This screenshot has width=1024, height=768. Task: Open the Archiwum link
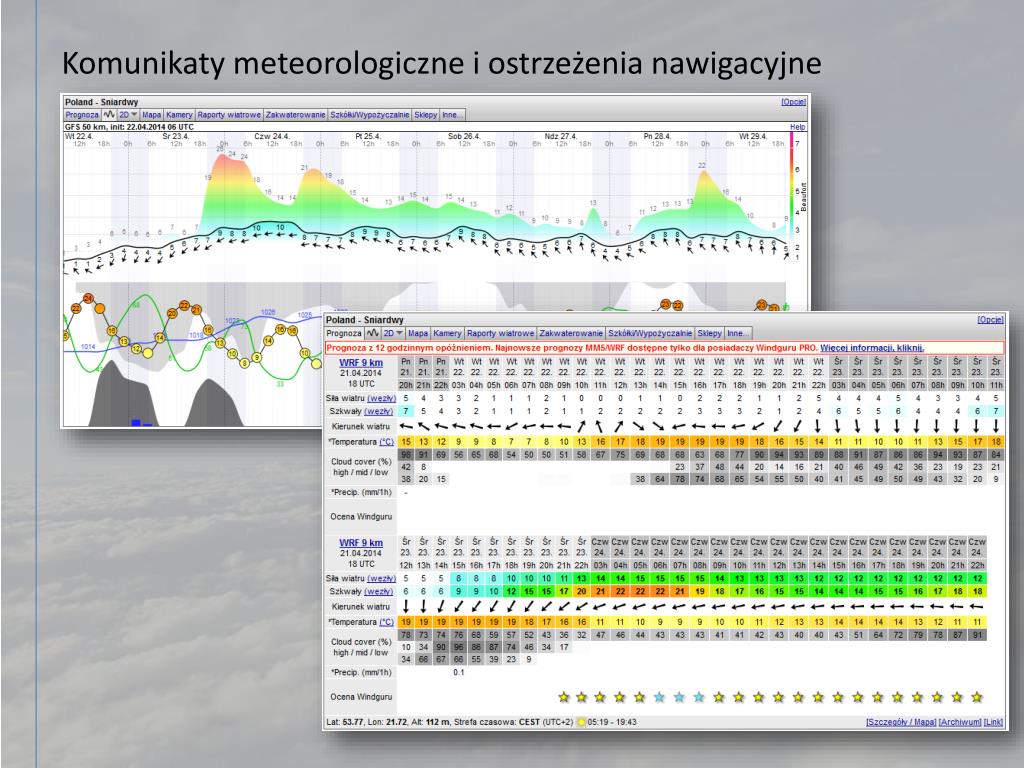959,722
